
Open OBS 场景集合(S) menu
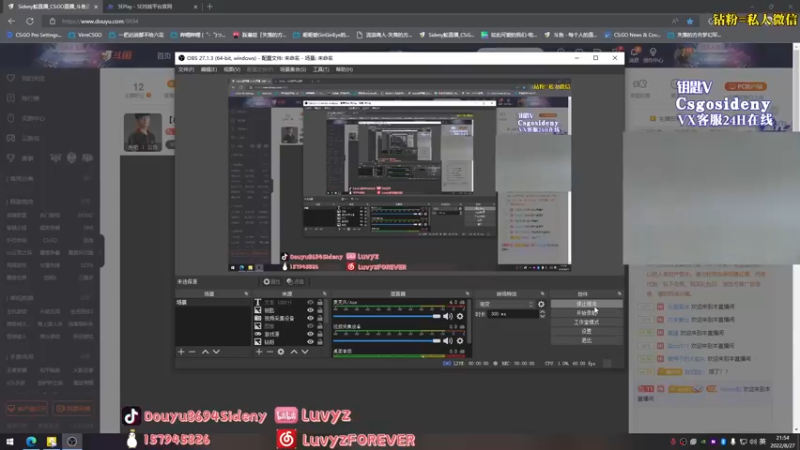[293, 69]
